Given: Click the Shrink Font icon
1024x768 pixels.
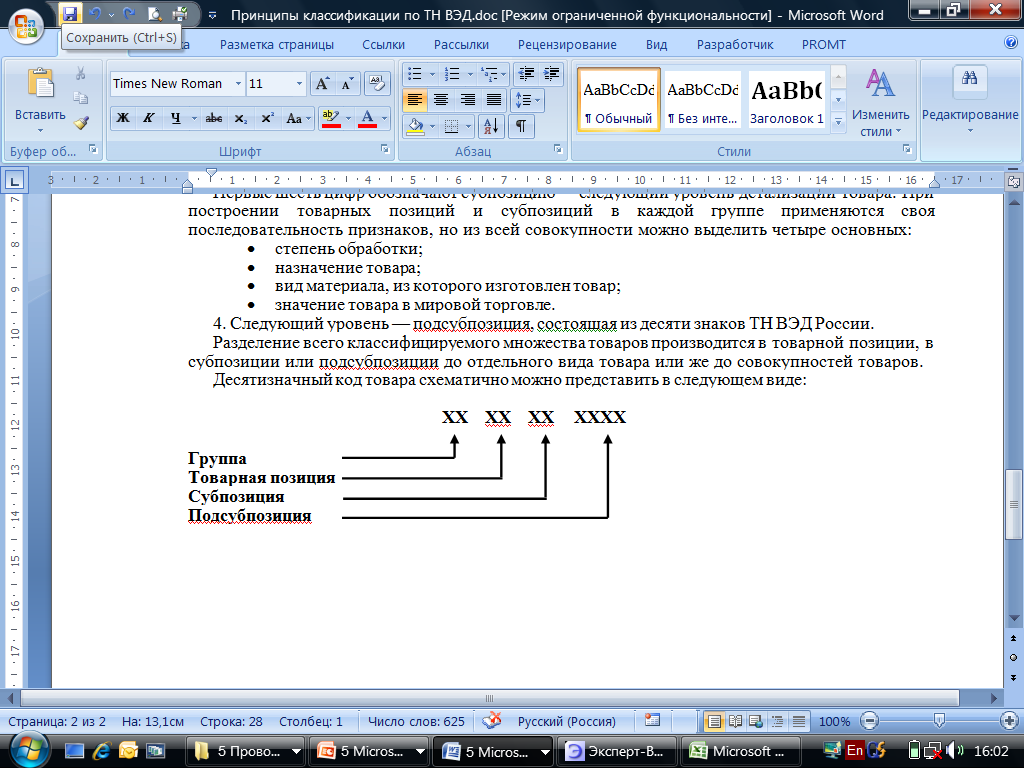Looking at the screenshot, I should click(x=347, y=84).
